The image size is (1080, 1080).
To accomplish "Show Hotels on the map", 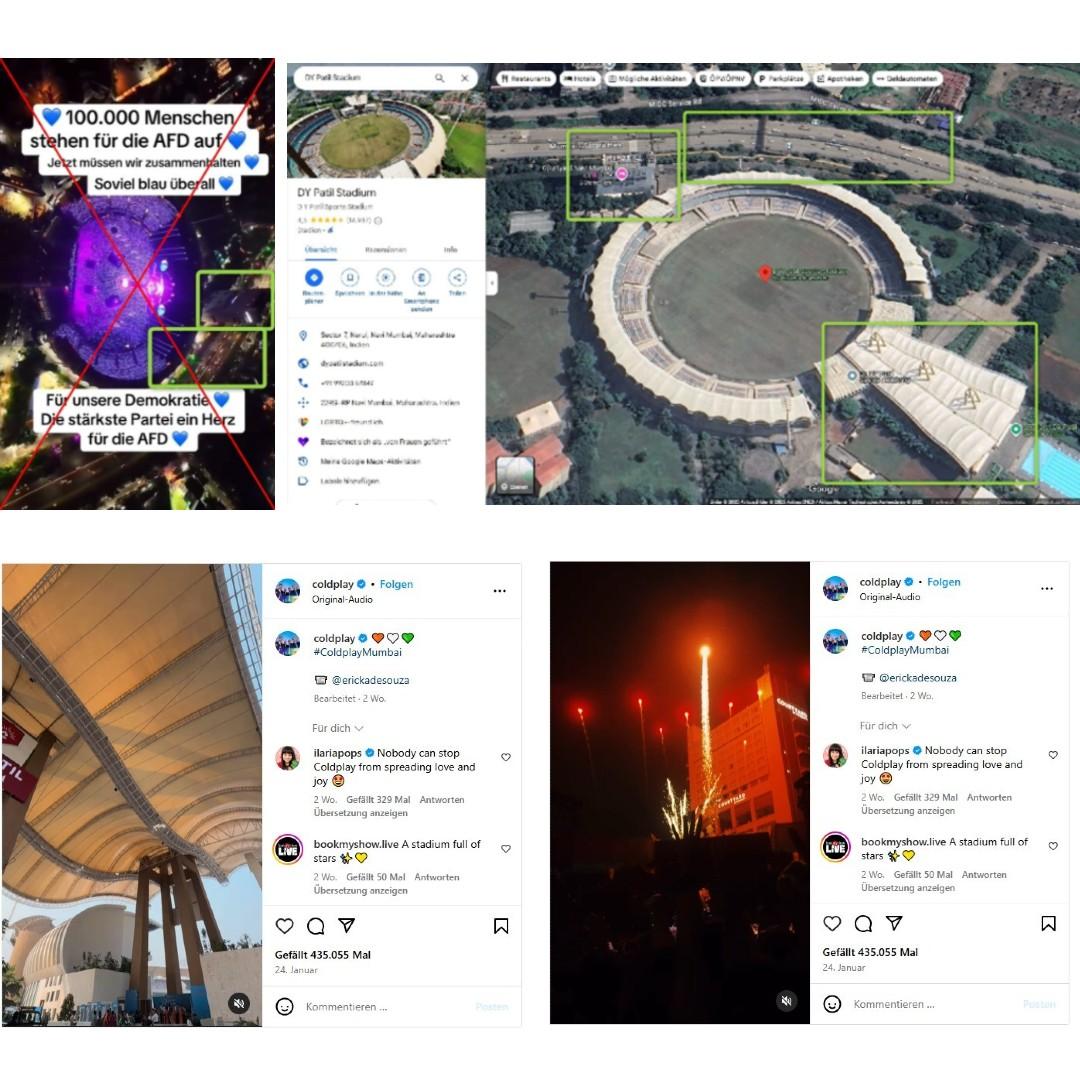I will click(x=580, y=79).
